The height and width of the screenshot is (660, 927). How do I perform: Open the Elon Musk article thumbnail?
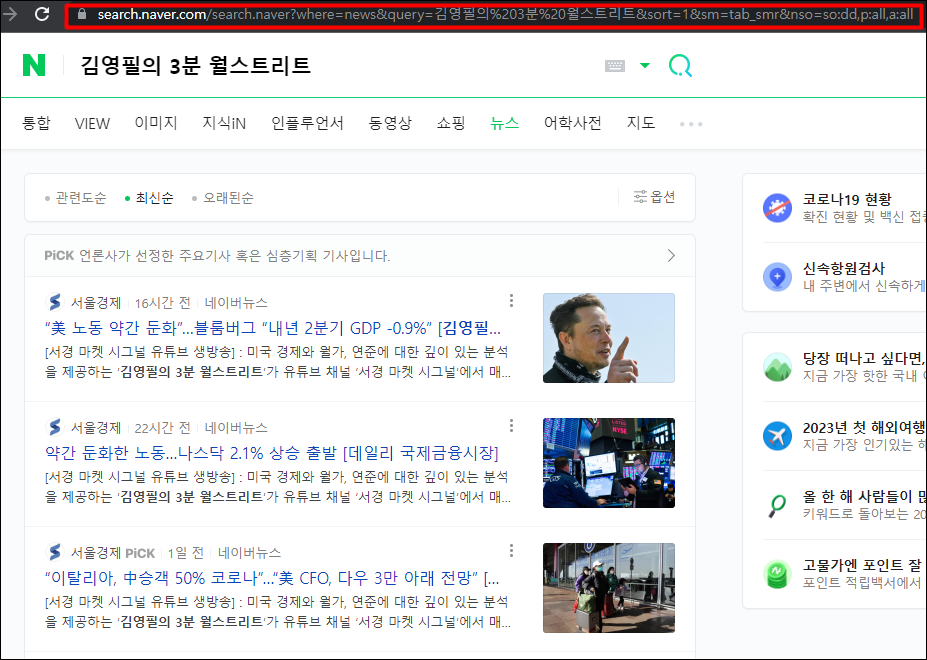point(609,338)
